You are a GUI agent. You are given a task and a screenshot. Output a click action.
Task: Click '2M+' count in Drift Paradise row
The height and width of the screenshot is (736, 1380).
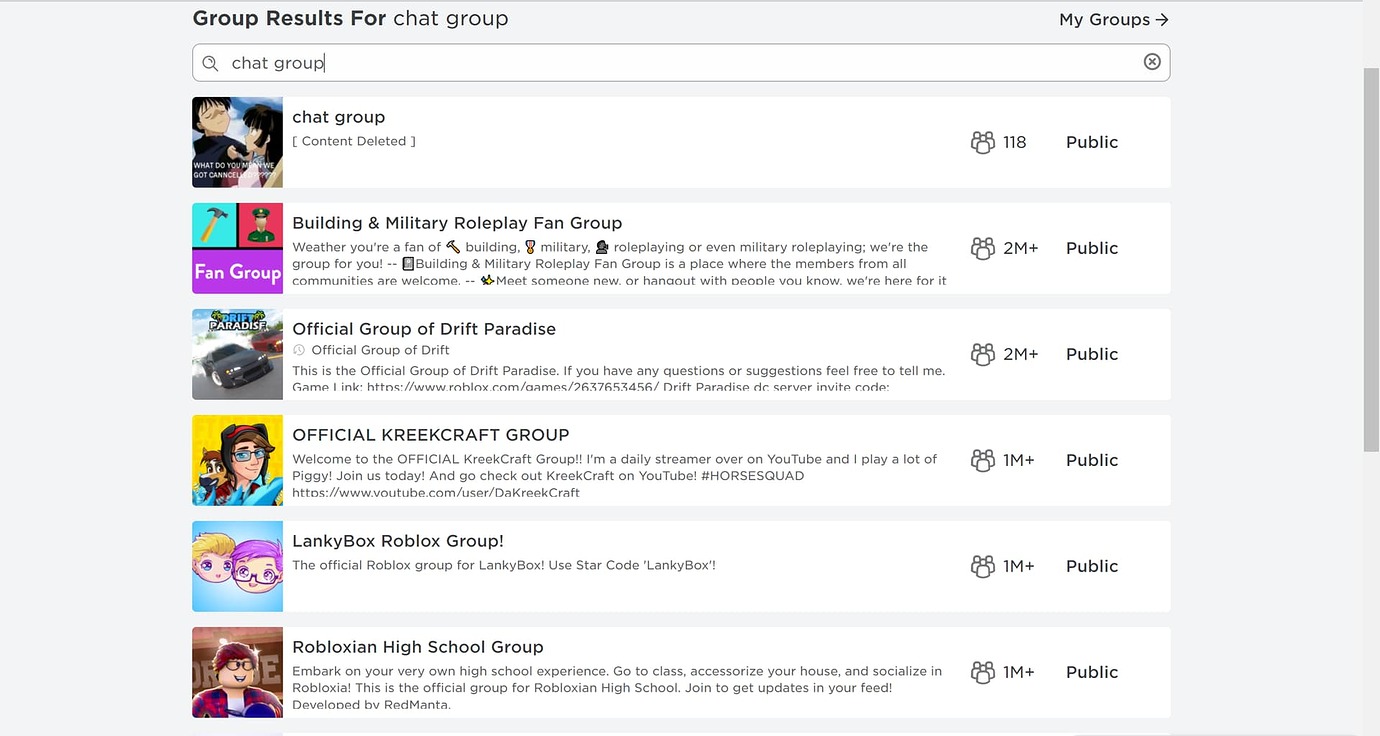tap(1021, 354)
